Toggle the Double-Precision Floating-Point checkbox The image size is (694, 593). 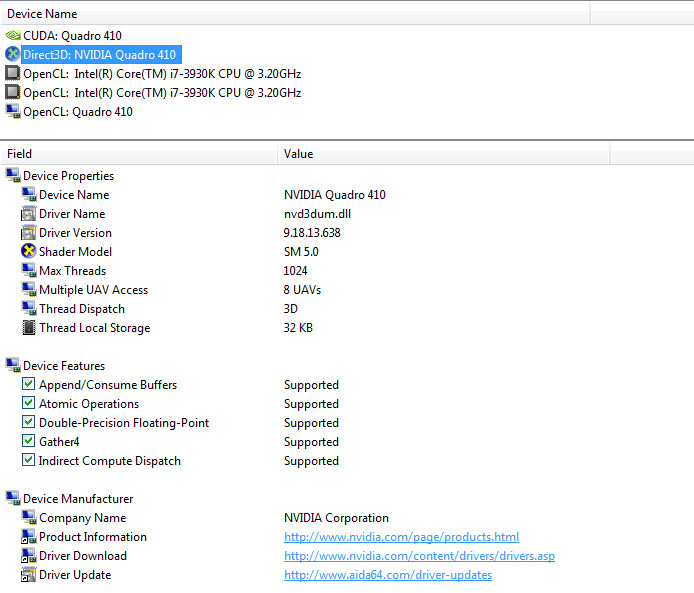[x=28, y=421]
